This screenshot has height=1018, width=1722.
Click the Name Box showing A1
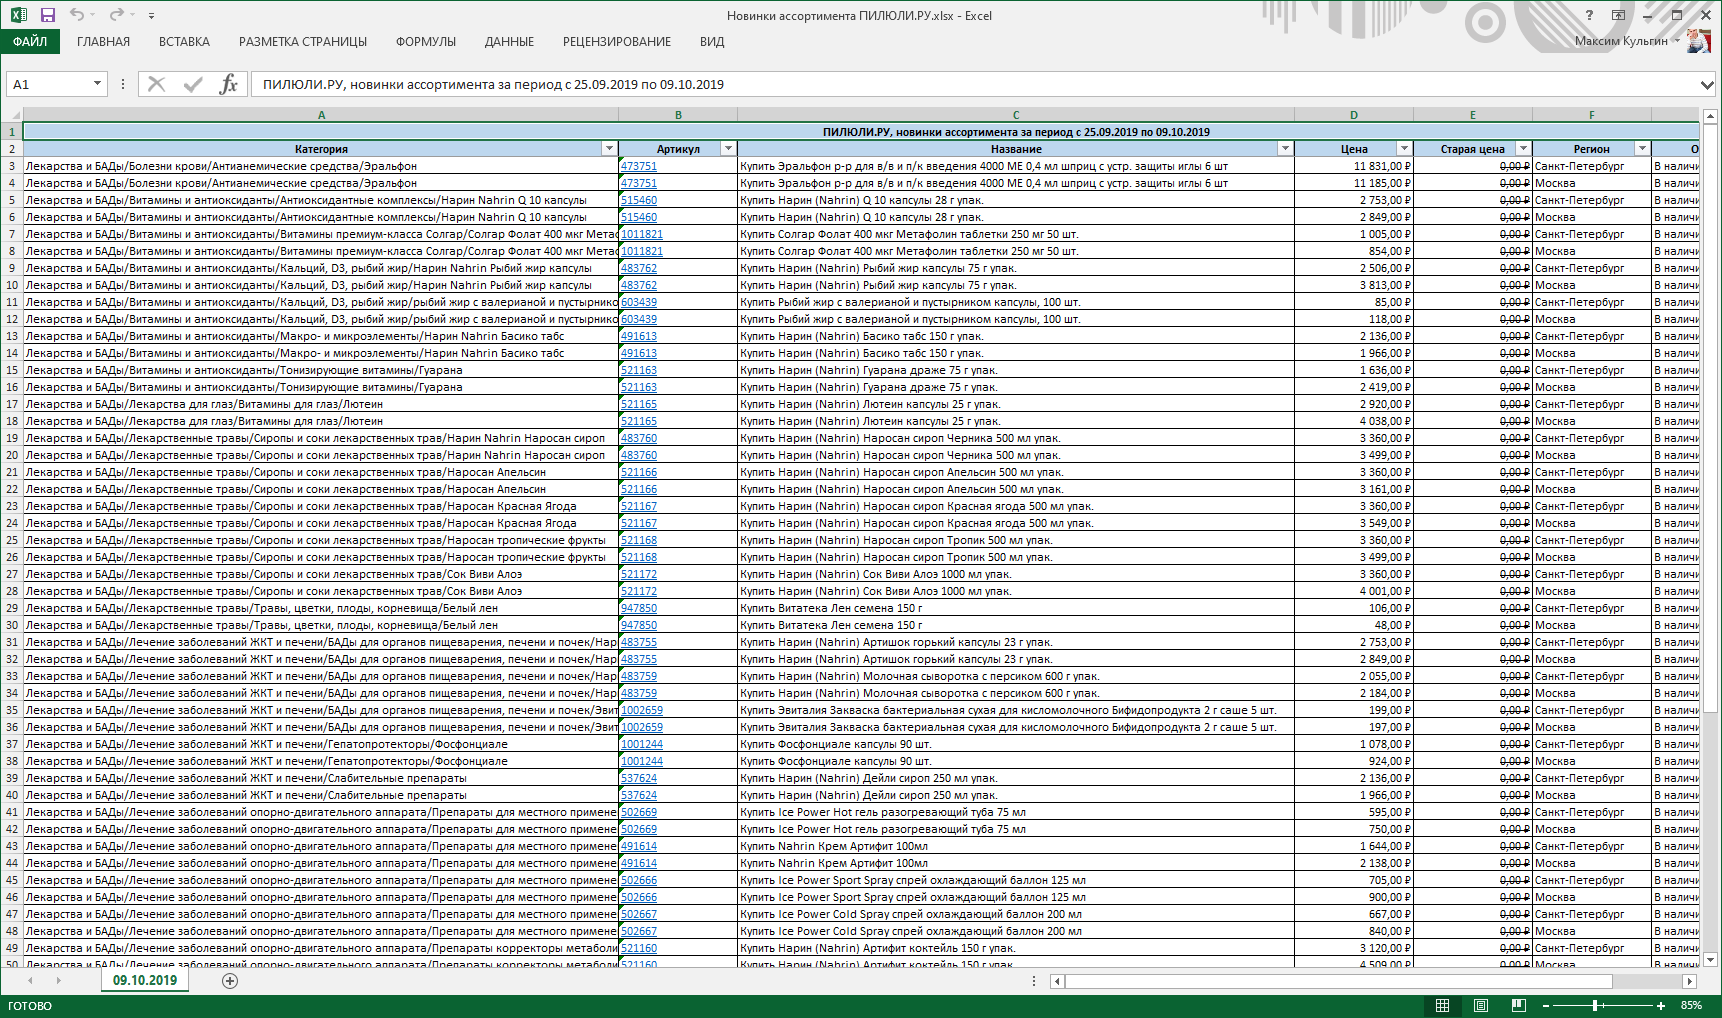pos(48,84)
